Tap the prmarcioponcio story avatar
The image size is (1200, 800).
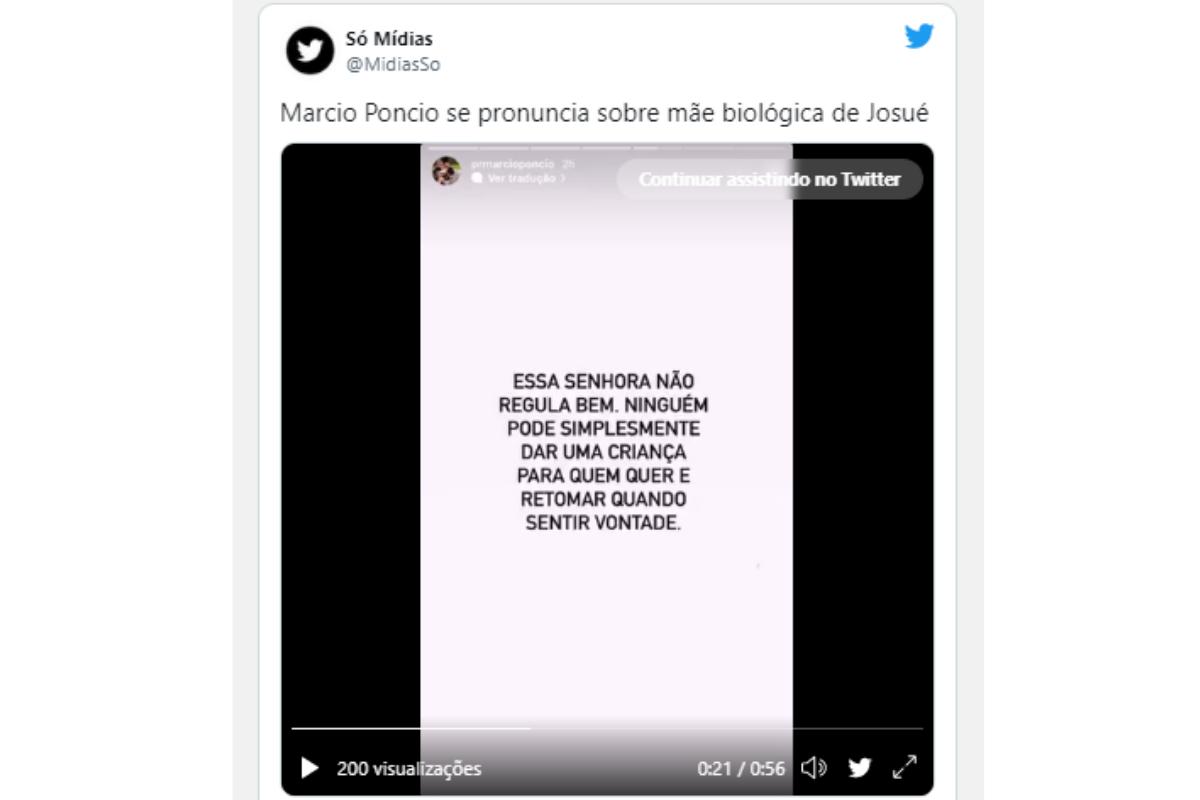click(446, 170)
